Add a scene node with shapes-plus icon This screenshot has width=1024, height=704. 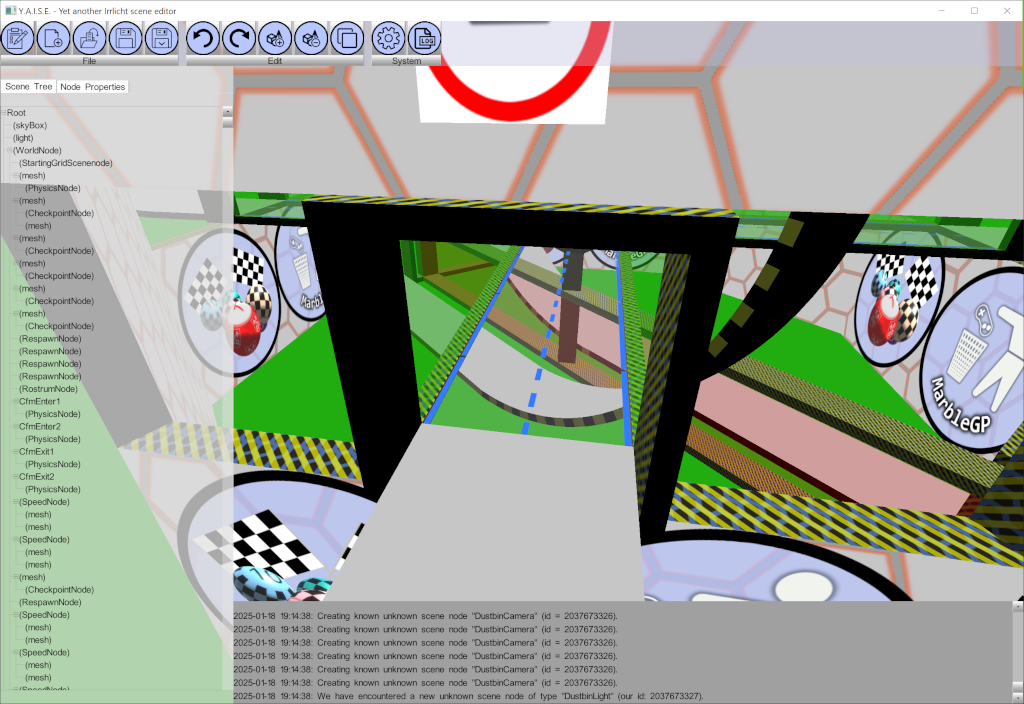point(275,39)
